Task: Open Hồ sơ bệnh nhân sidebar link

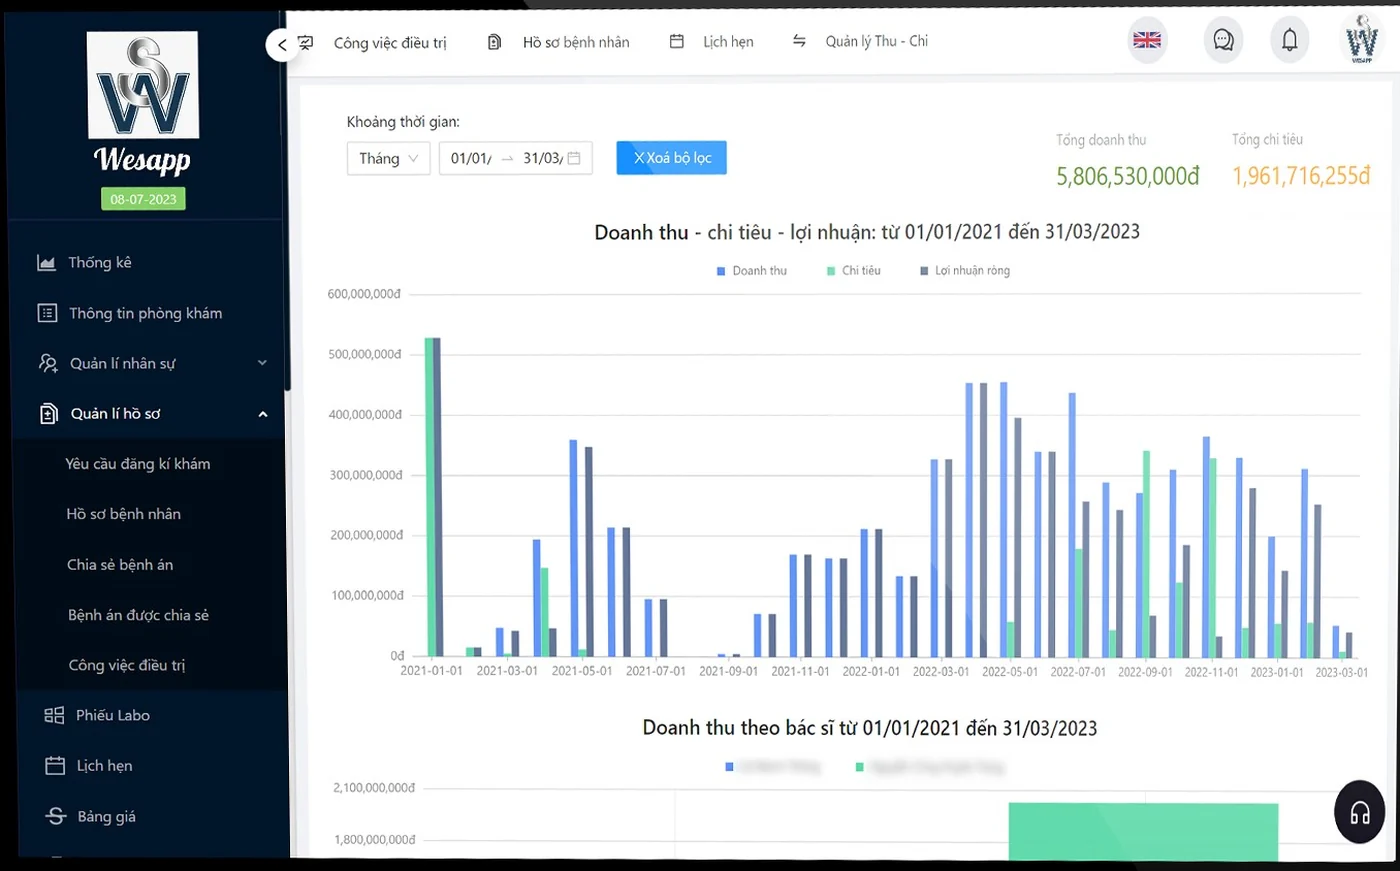Action: tap(124, 514)
